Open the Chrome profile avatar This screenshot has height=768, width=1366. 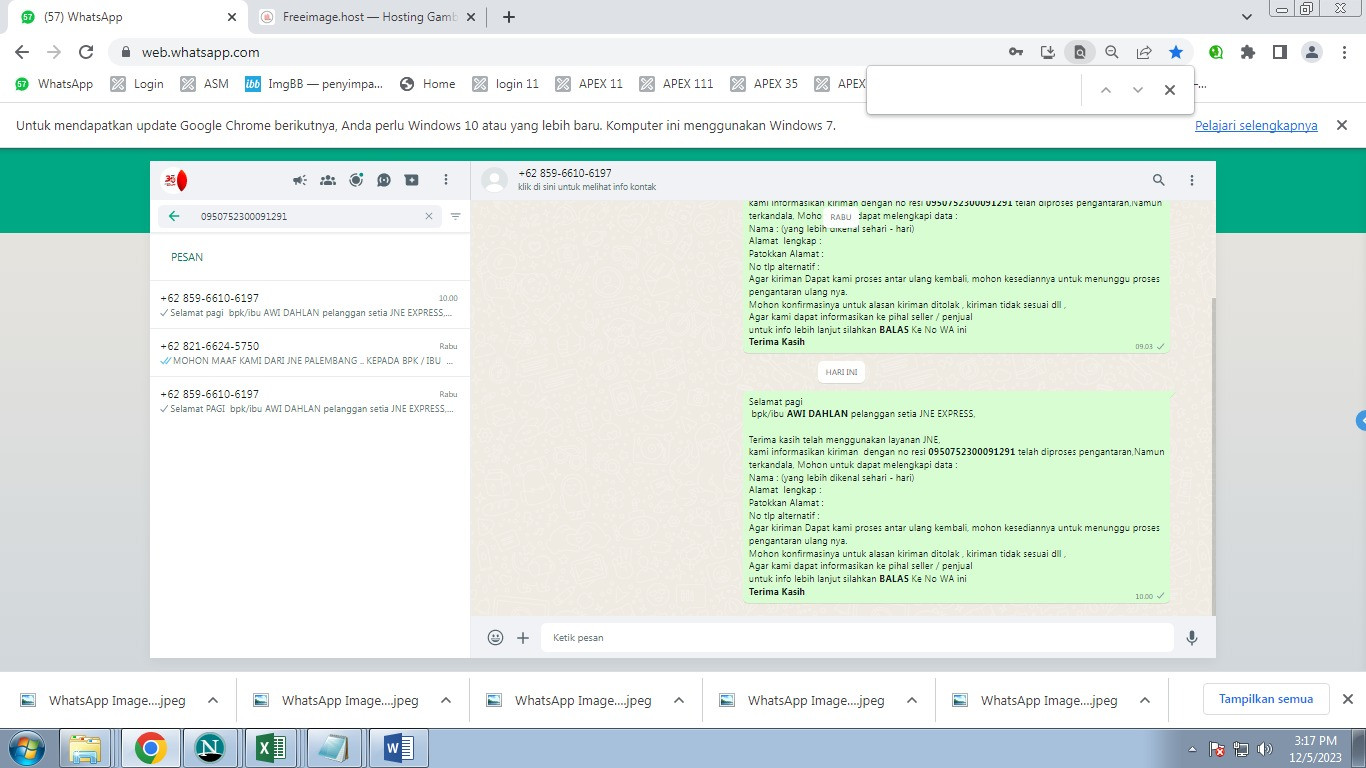tap(1312, 52)
